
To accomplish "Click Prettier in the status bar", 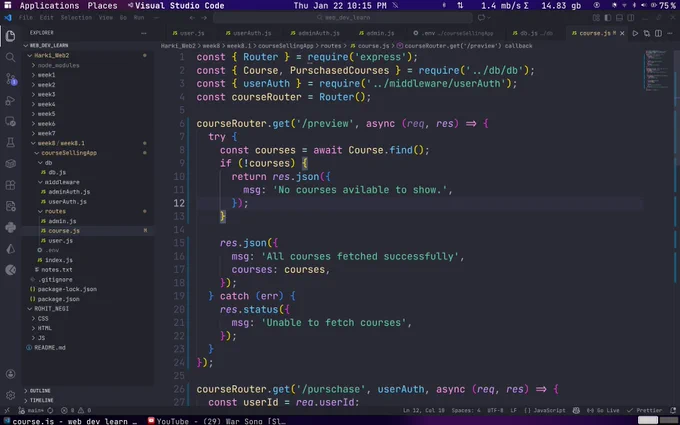I will click(x=644, y=410).
